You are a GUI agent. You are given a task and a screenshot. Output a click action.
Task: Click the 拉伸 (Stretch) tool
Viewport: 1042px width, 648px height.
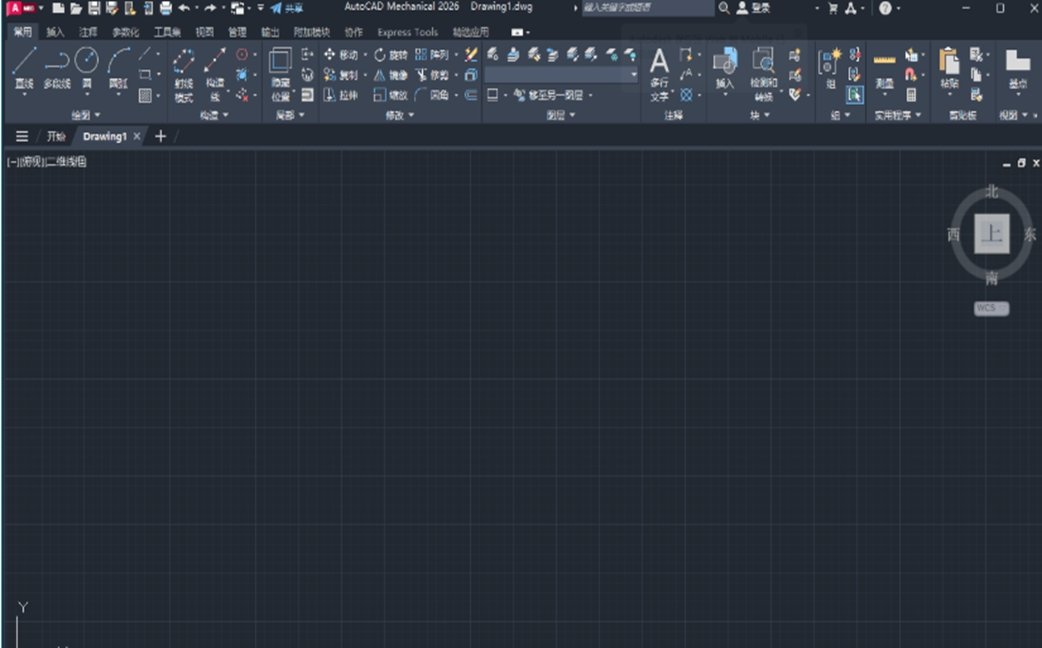click(x=341, y=95)
